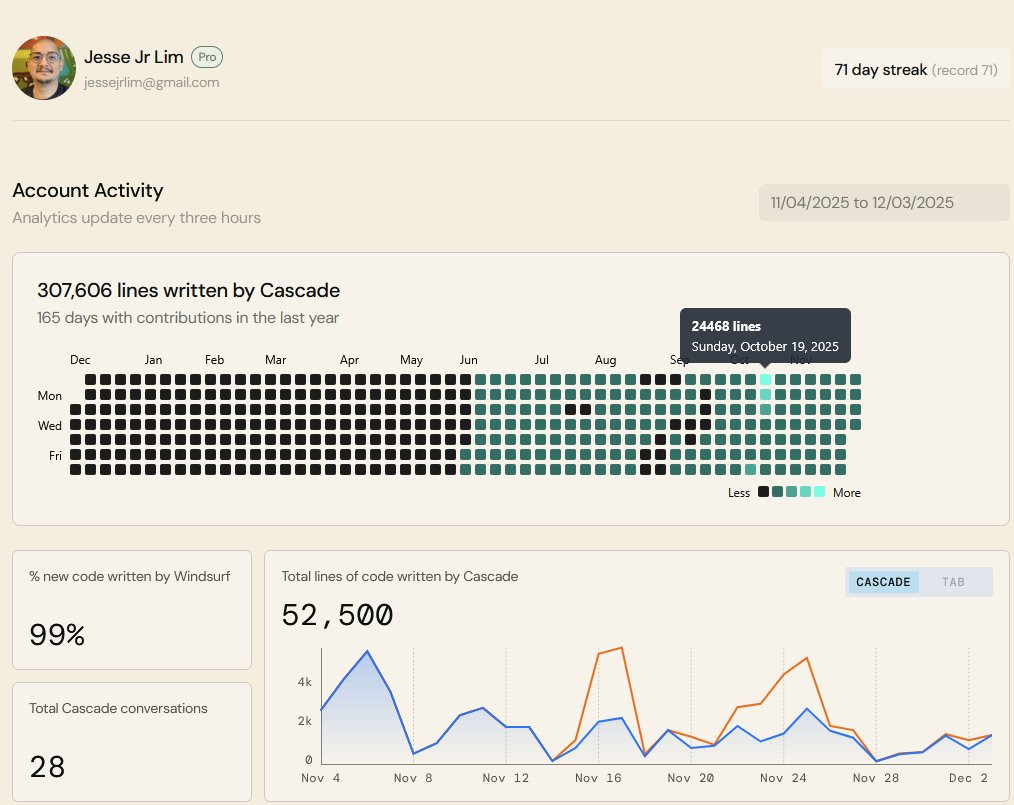Click Jesse Jr Lim's profile avatar
This screenshot has width=1014, height=805.
44,68
